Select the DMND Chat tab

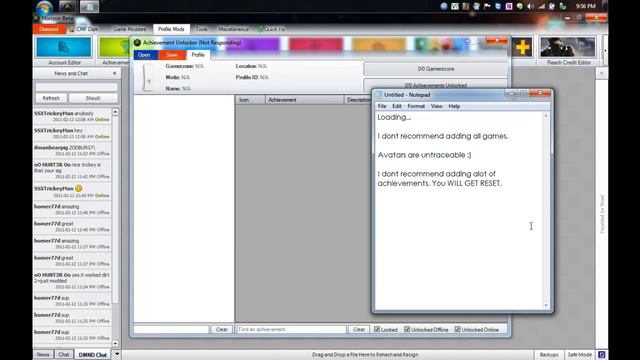(x=93, y=354)
